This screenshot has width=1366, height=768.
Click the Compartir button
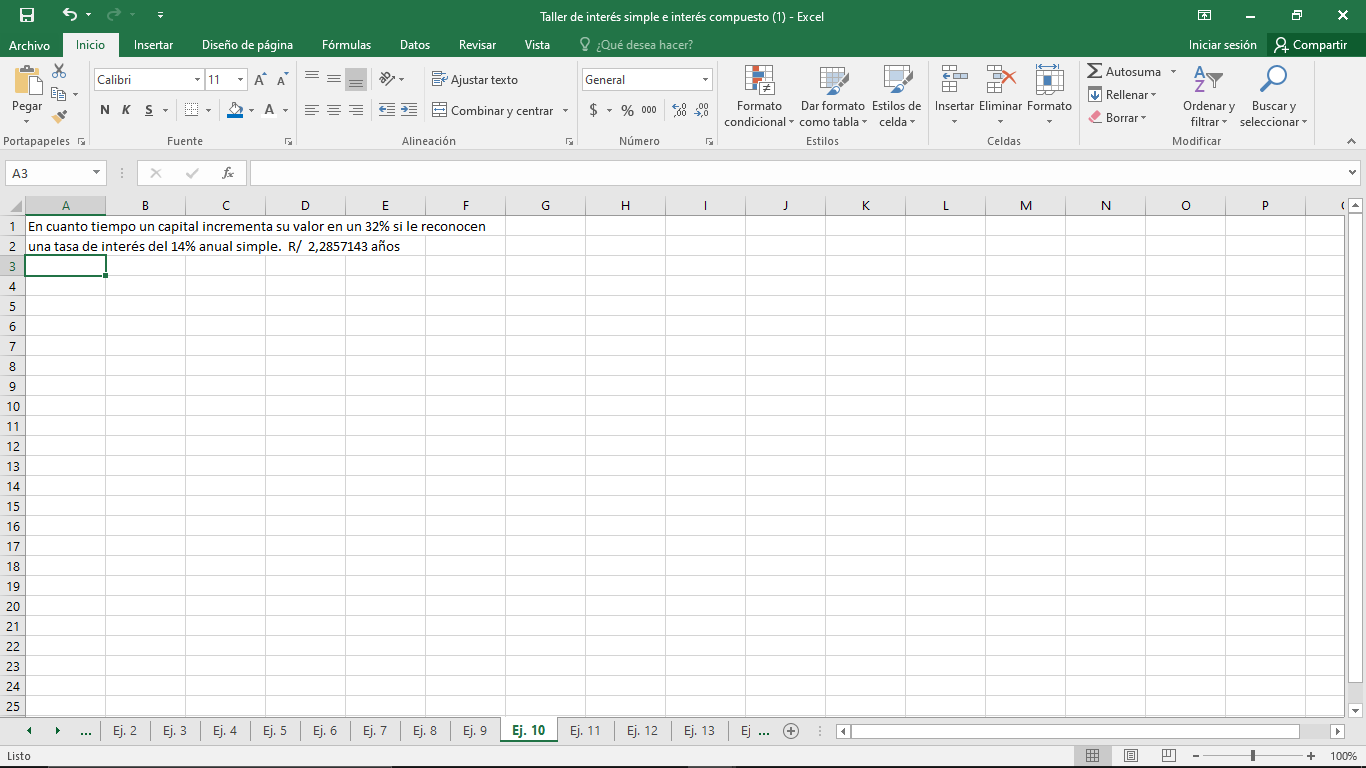pyautogui.click(x=1312, y=45)
